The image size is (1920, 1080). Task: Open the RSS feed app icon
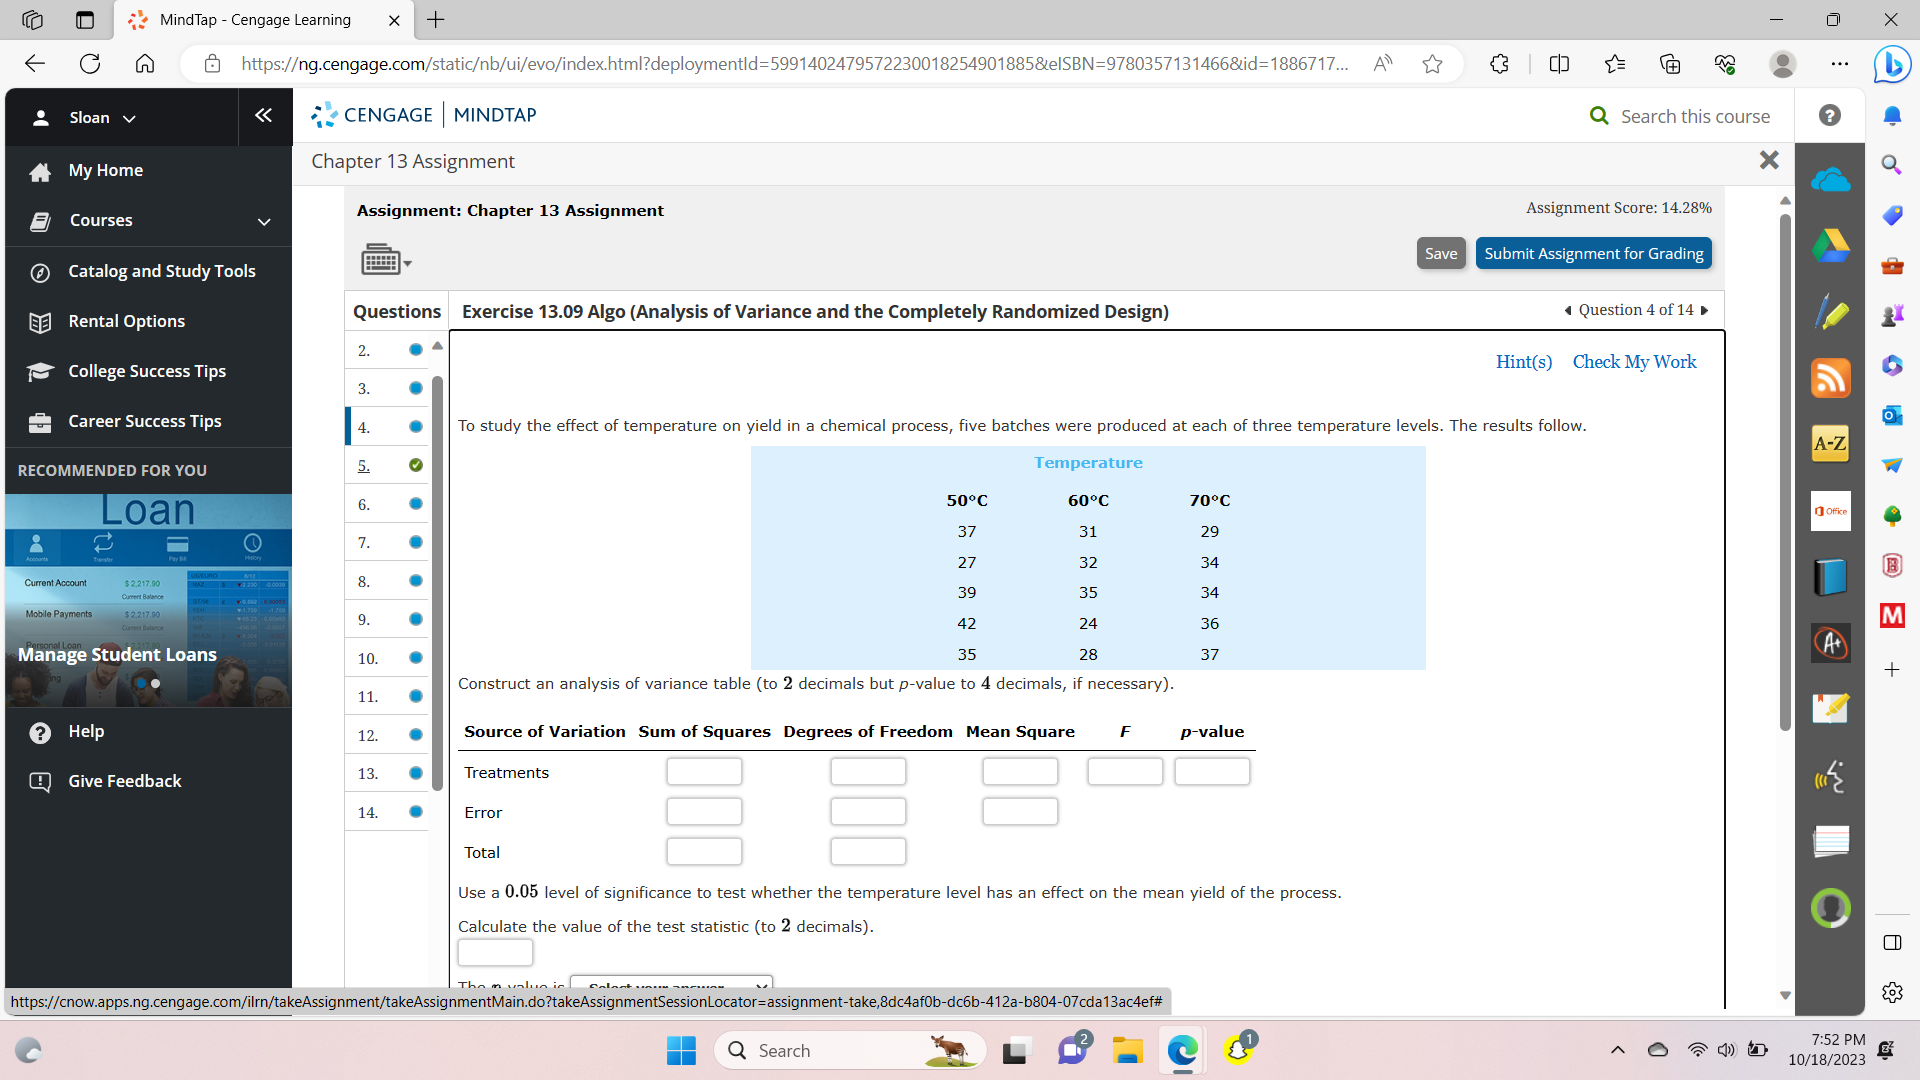(1830, 378)
